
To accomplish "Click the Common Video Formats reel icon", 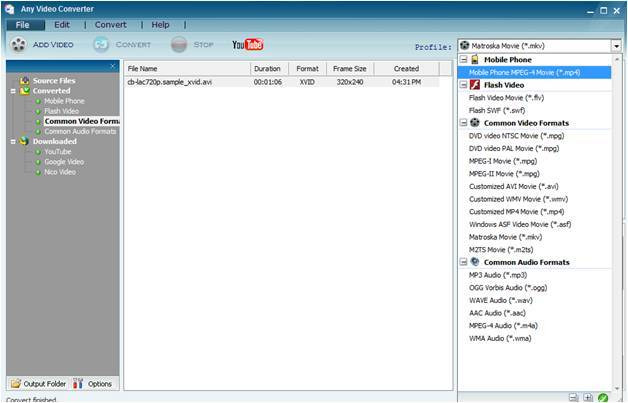I will (475, 123).
